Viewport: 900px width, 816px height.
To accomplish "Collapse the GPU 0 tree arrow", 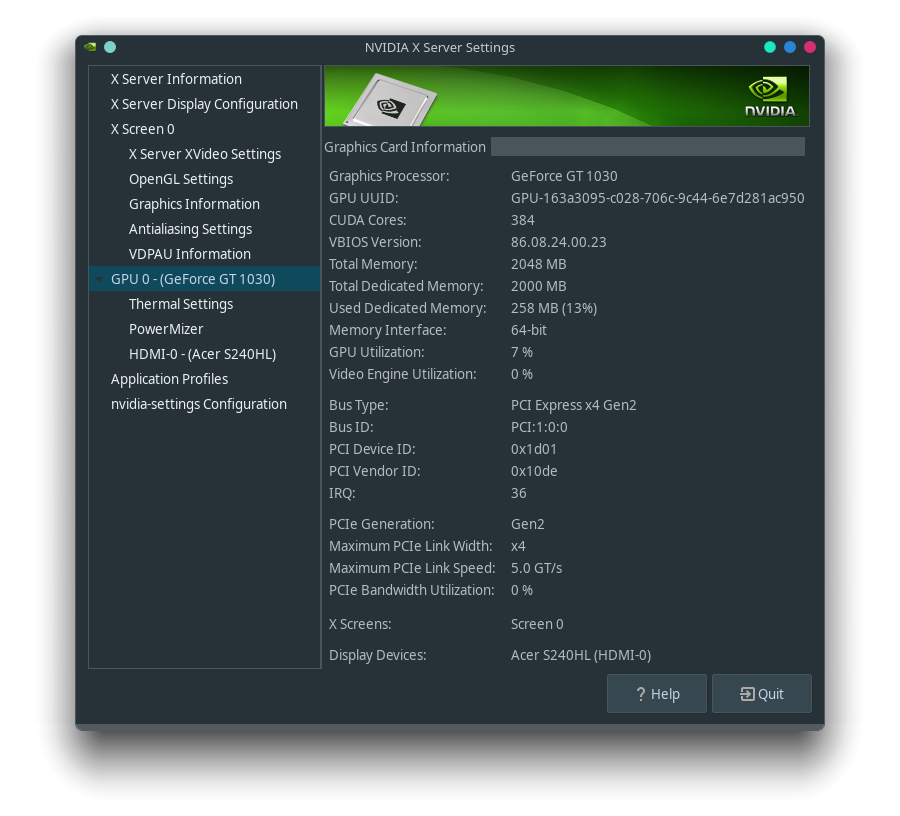I will (x=99, y=279).
